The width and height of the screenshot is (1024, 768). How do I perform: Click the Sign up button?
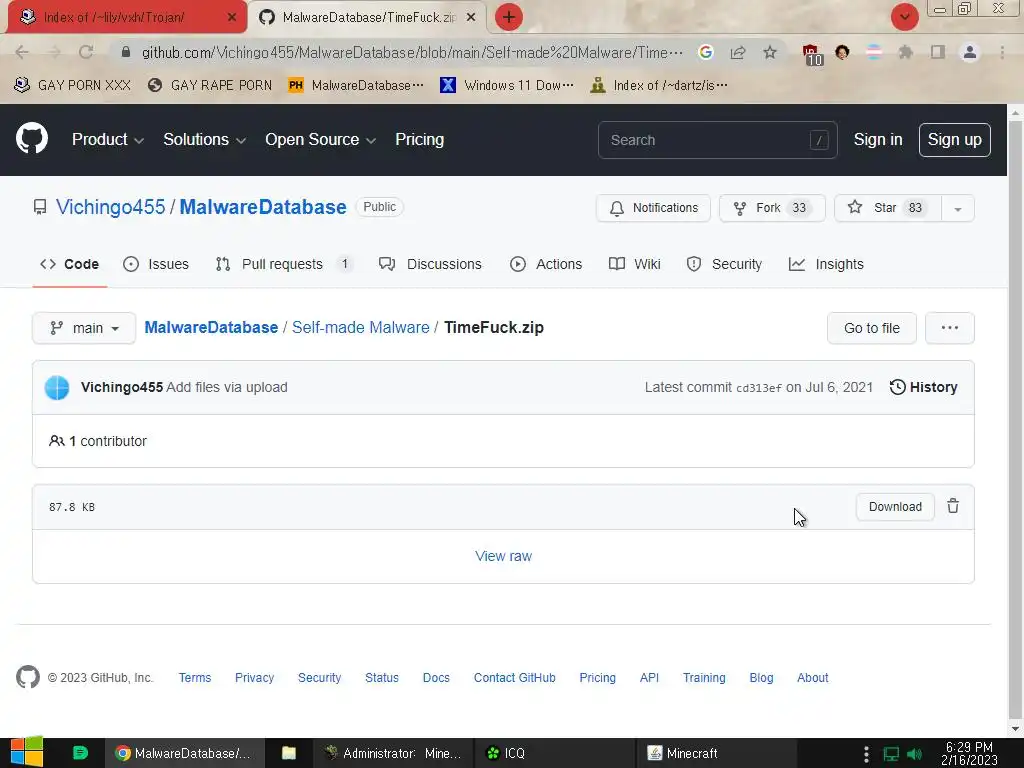click(954, 140)
